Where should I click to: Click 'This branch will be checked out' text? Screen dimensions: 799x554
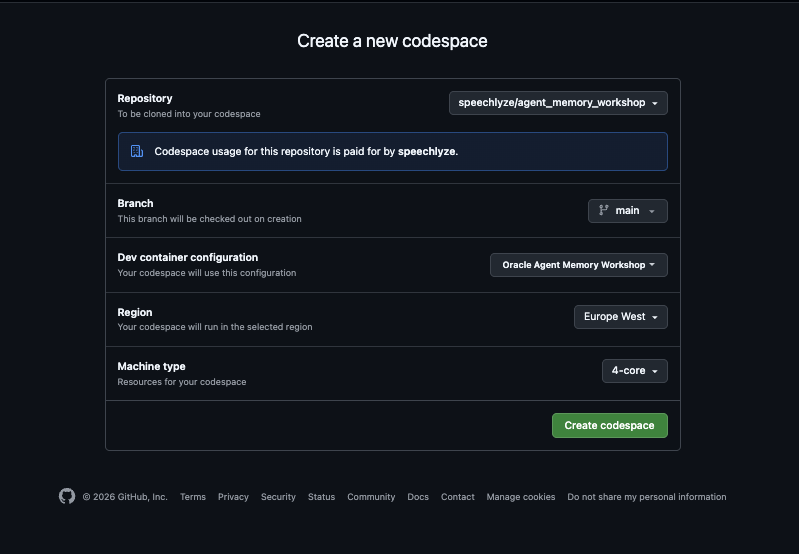[209, 219]
